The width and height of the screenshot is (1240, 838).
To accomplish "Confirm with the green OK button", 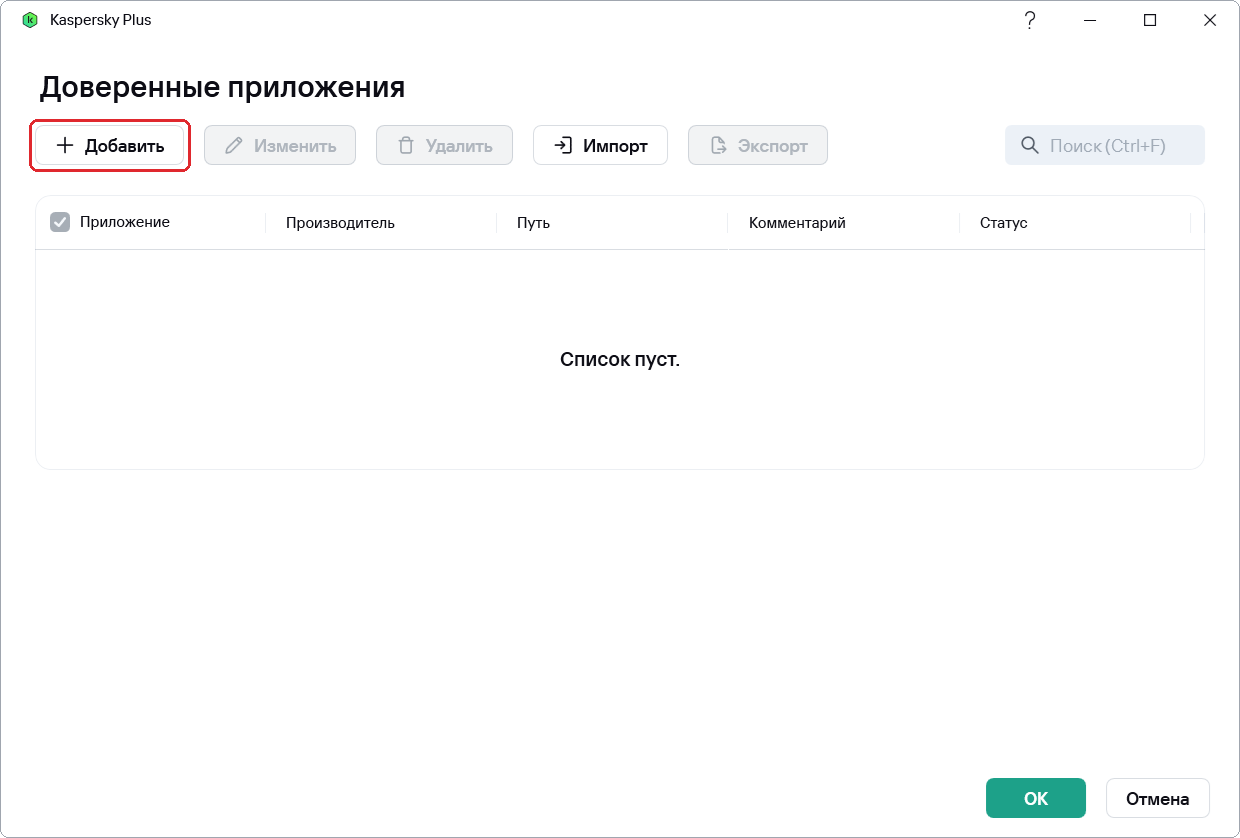I will click(x=1036, y=798).
